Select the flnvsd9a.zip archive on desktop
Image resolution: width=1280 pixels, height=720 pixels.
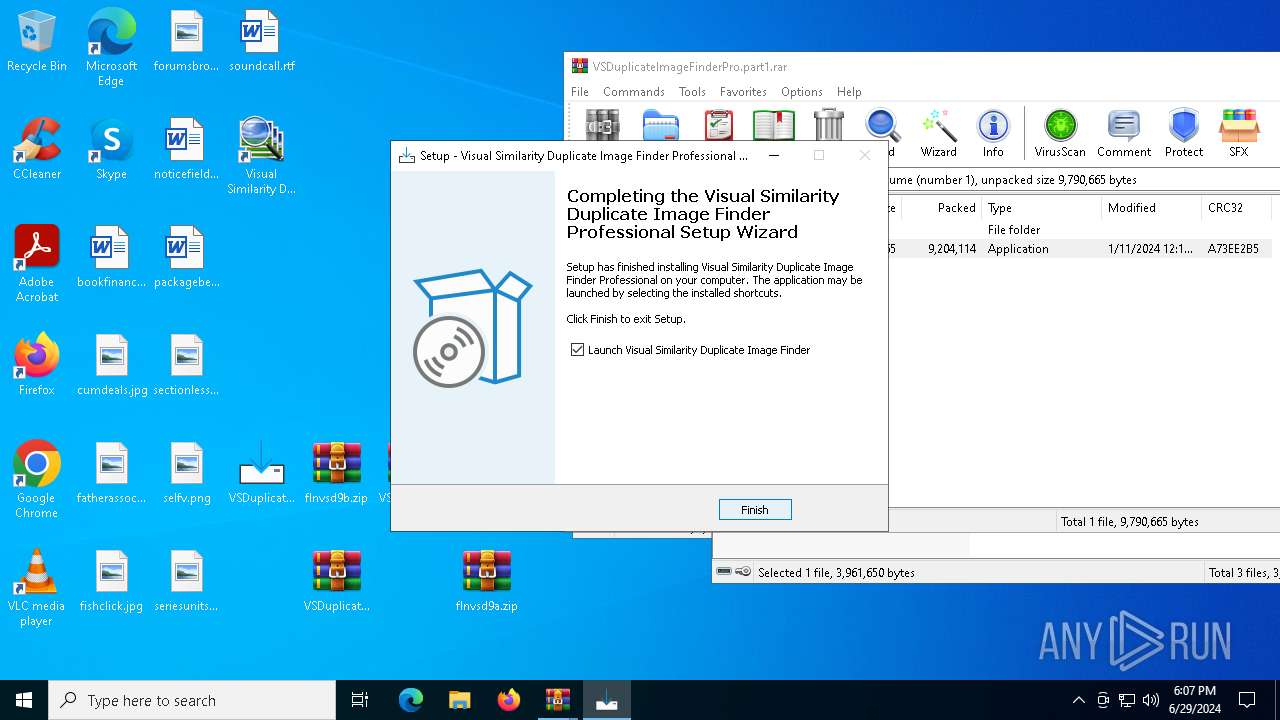coord(486,581)
